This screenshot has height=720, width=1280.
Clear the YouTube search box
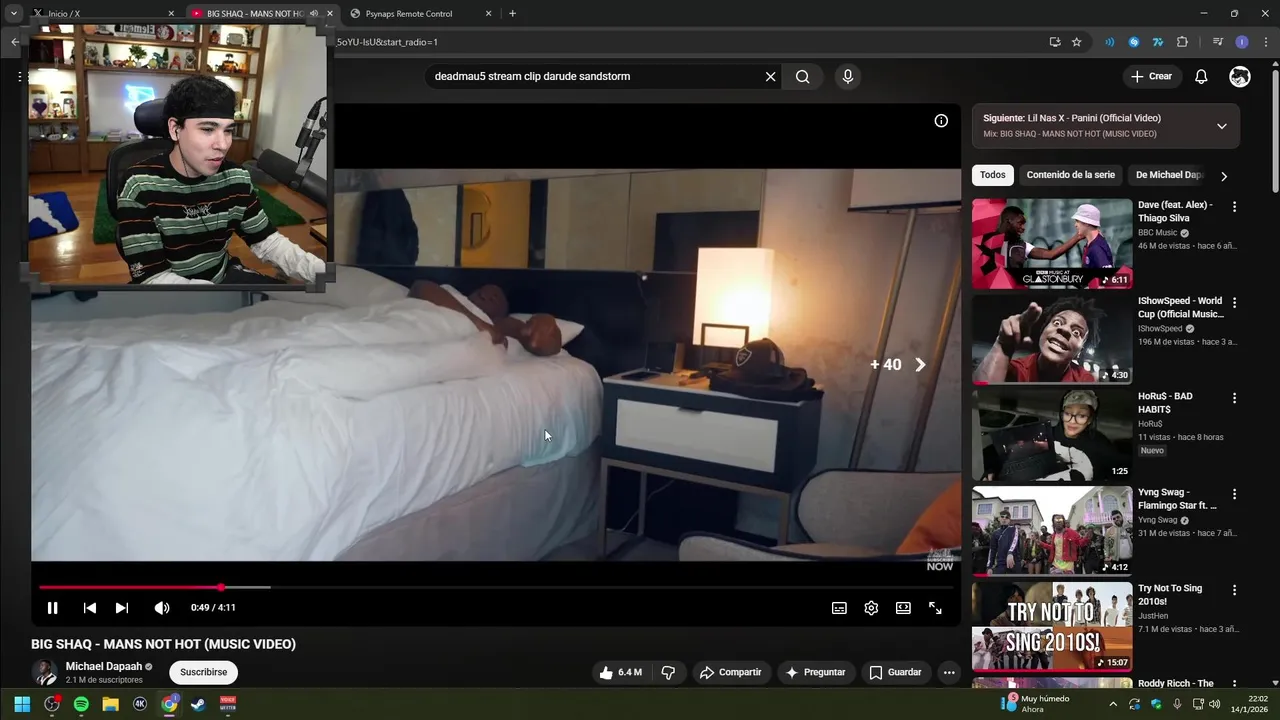point(770,76)
